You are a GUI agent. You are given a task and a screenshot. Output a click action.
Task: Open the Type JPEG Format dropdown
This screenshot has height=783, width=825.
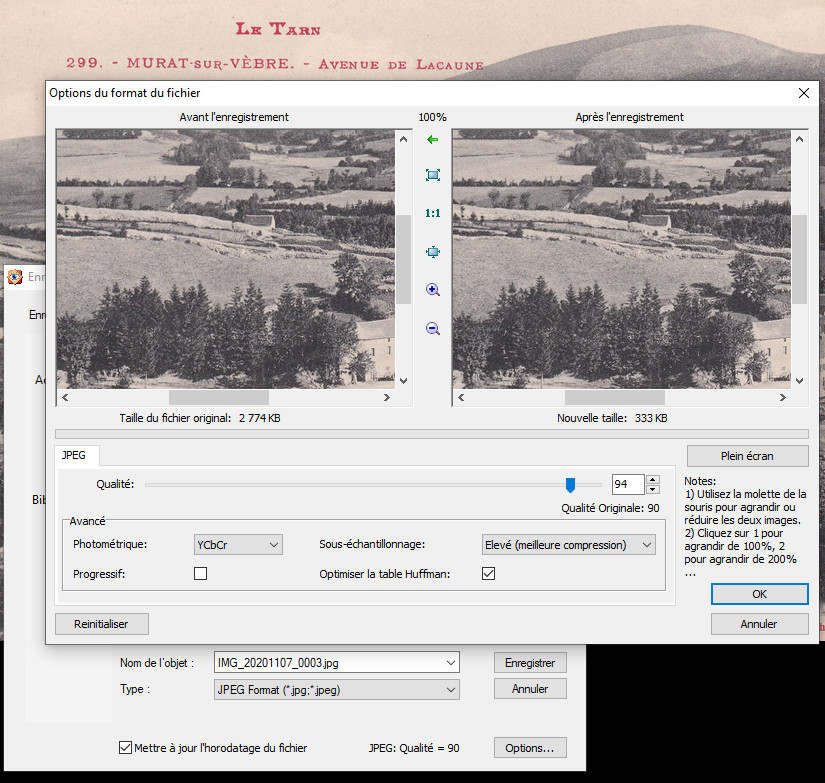[x=337, y=689]
